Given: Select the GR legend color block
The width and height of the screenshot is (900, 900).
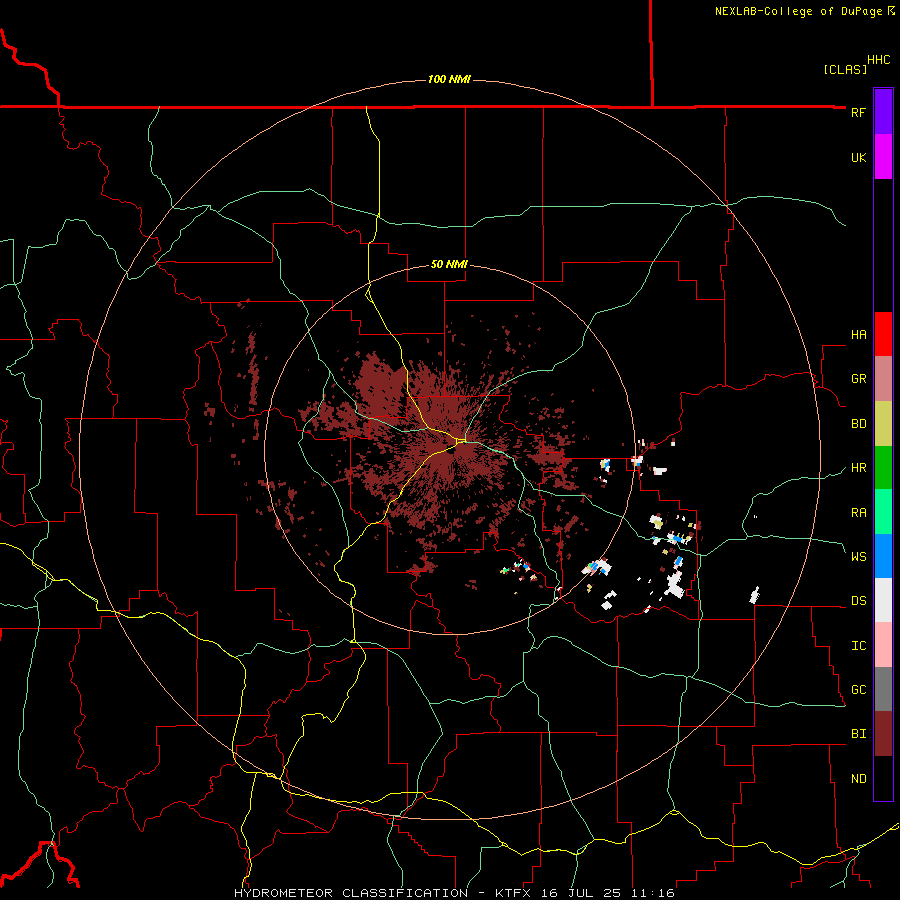Looking at the screenshot, I should [883, 379].
